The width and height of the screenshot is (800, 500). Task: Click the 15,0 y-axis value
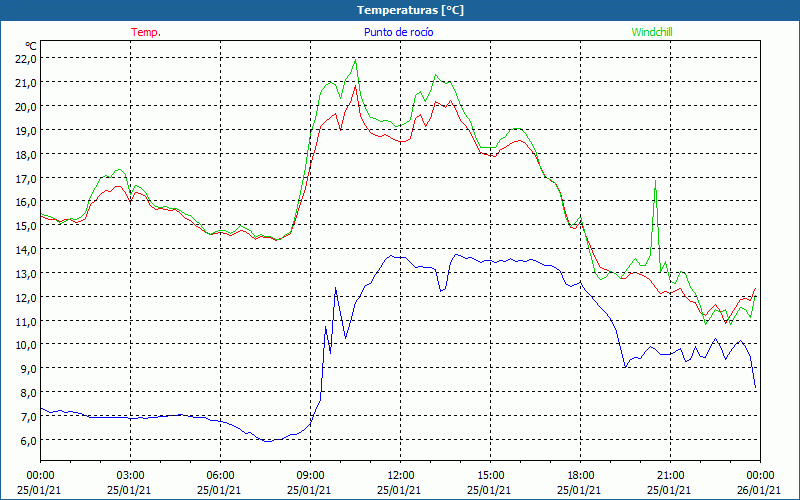tap(27, 226)
